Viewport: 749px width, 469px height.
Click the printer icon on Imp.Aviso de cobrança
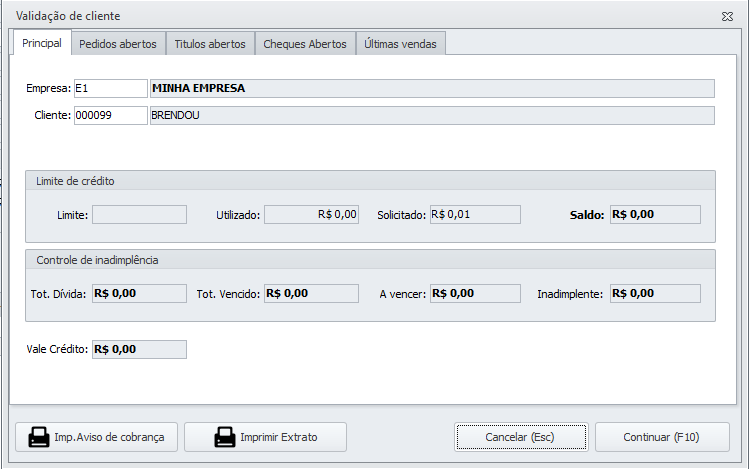pos(38,437)
